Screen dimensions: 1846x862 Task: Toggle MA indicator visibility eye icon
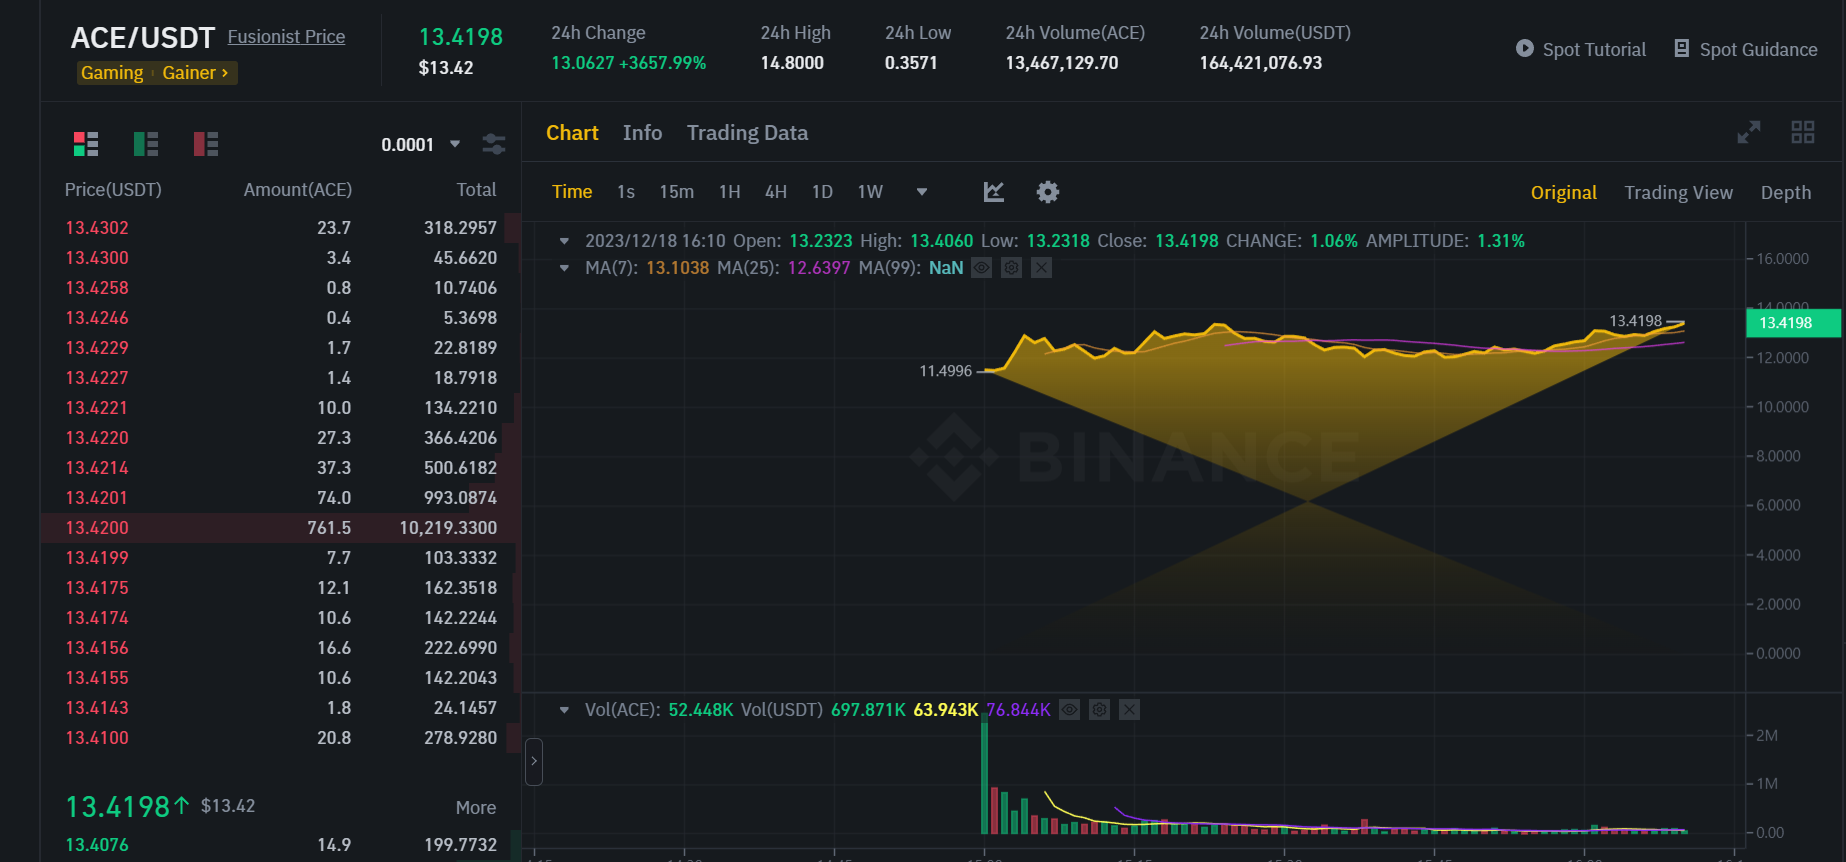(982, 268)
